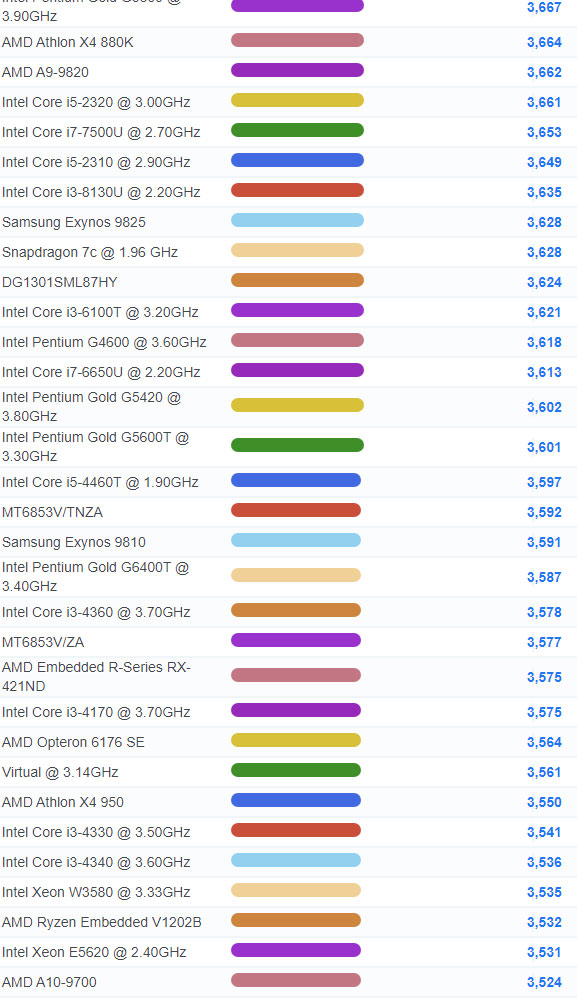This screenshot has width=577, height=1000.
Task: Click the 3,664 score for Athlon X4 880K
Action: [x=544, y=42]
